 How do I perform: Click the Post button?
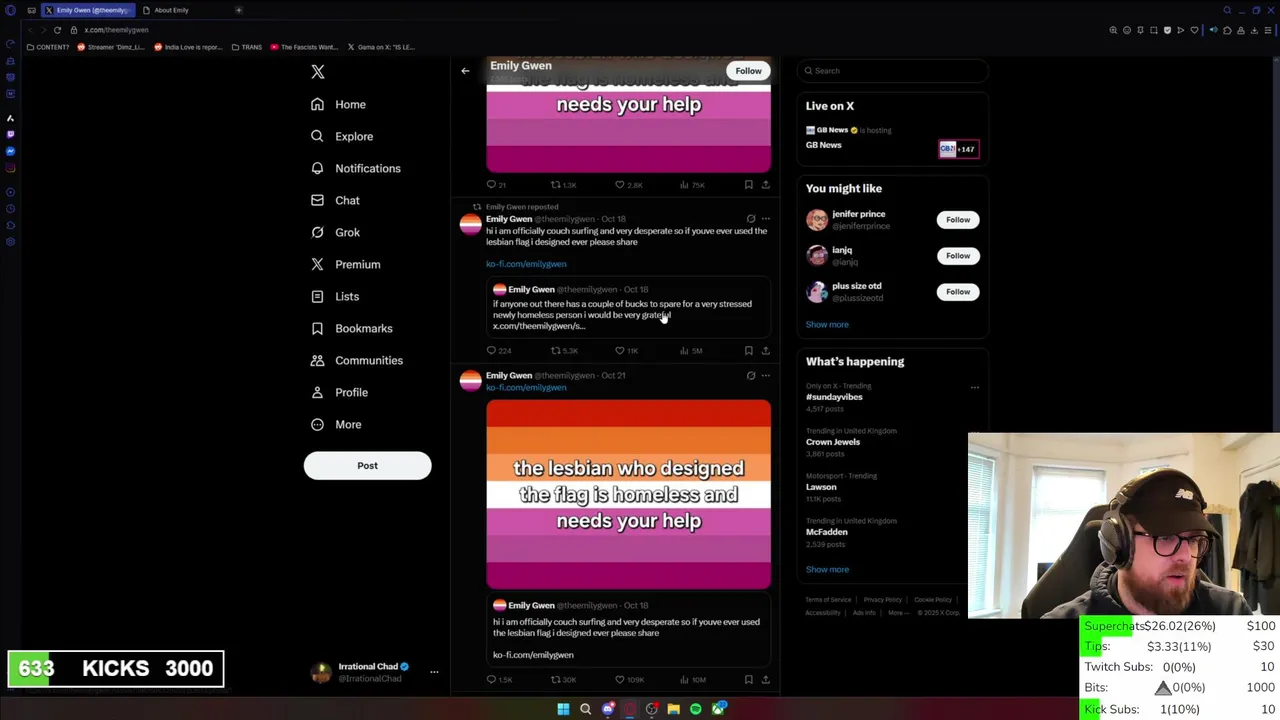coord(367,465)
